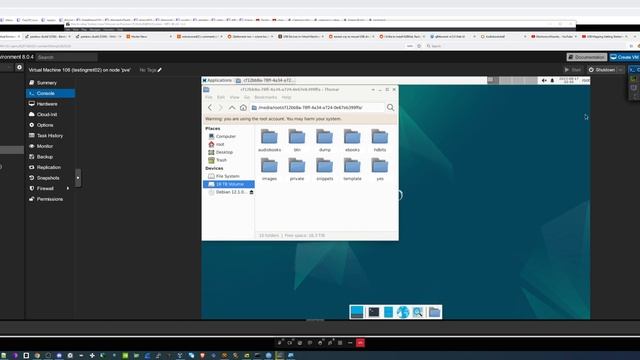The image size is (640, 360).
Task: Select Console in VM menu
Action: pos(50,93)
